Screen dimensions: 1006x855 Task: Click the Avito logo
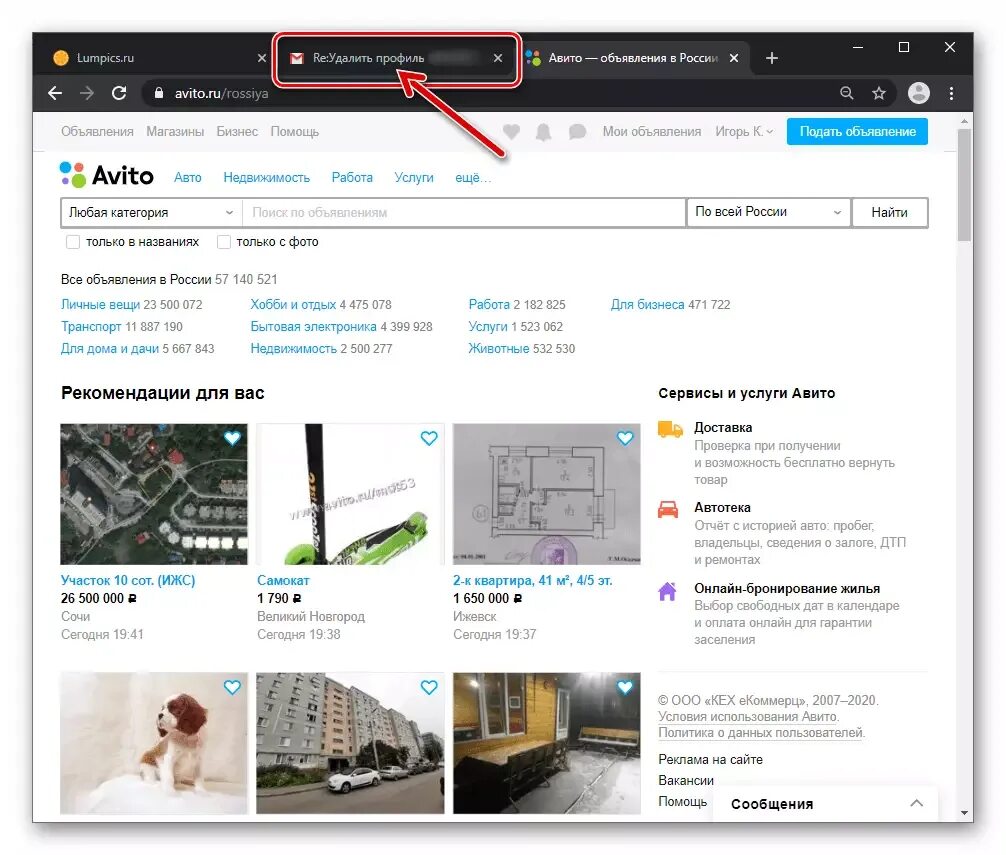tap(107, 175)
